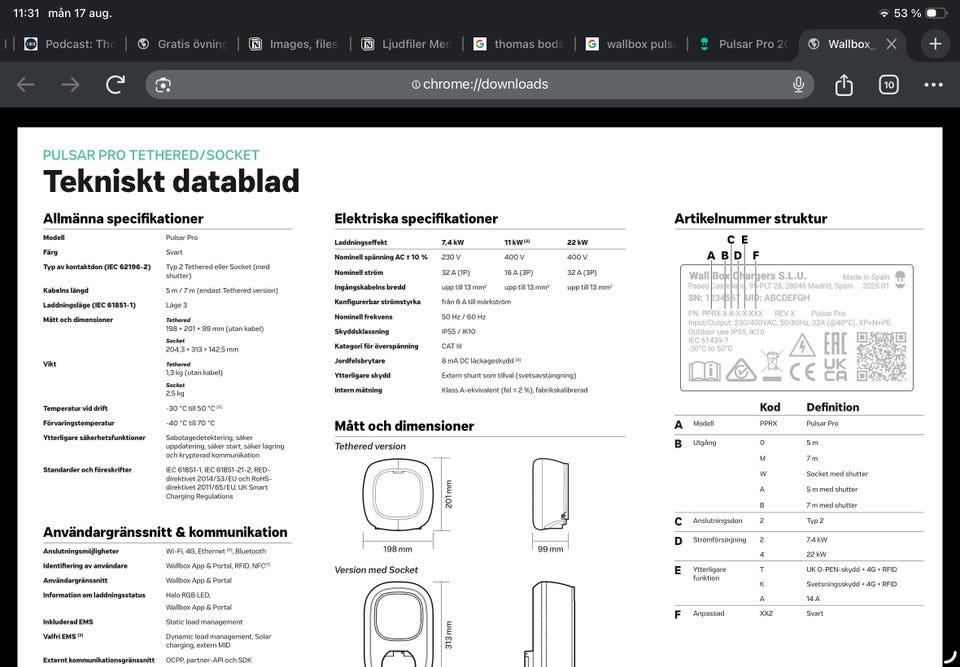The height and width of the screenshot is (667, 960).
Task: Click PULSAR PRO TETHERED/SOCKET subtitle
Action: (151, 155)
